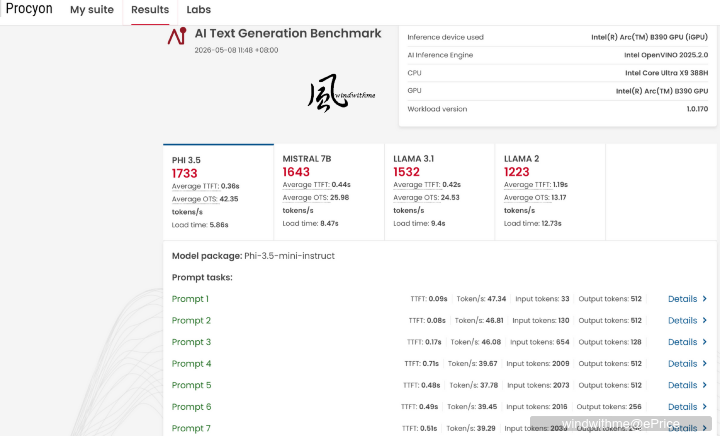Click the Procyon logo text

pos(29,9)
